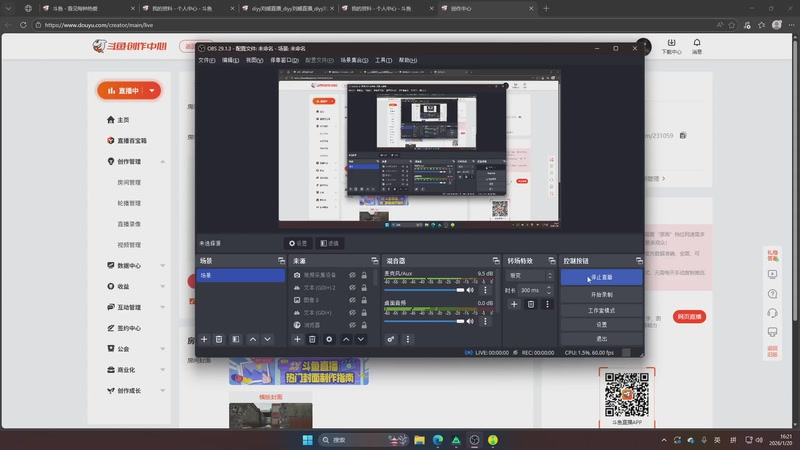The width and height of the screenshot is (800, 450).
Task: Toggle lock on 文本 (GDI+) 2 source
Action: [364, 288]
